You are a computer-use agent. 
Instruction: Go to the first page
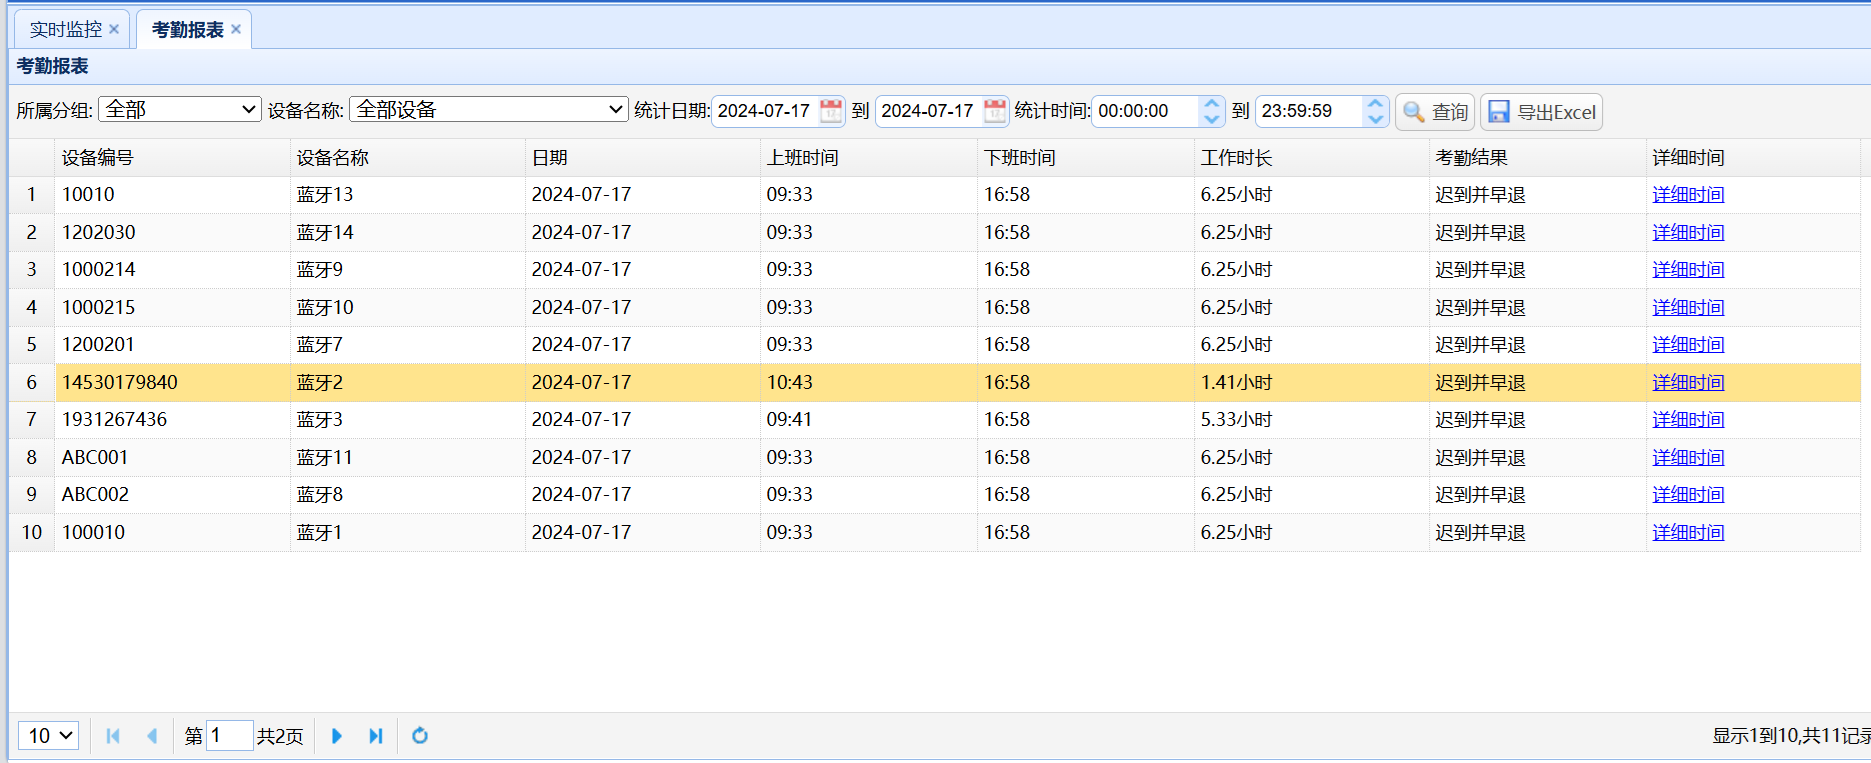coord(113,736)
